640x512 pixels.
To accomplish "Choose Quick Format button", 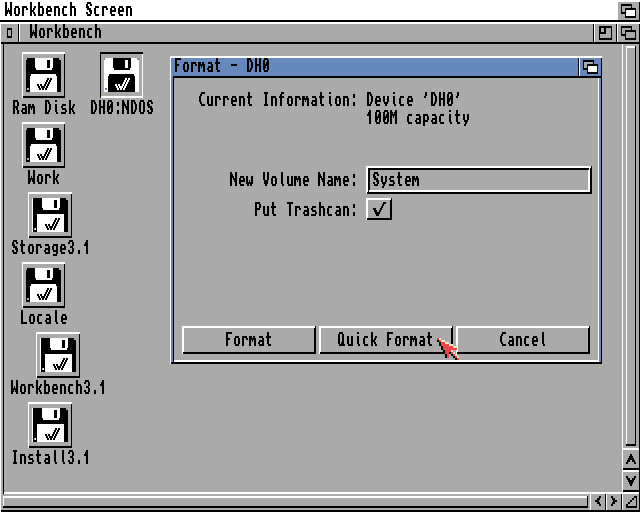I will pyautogui.click(x=386, y=340).
